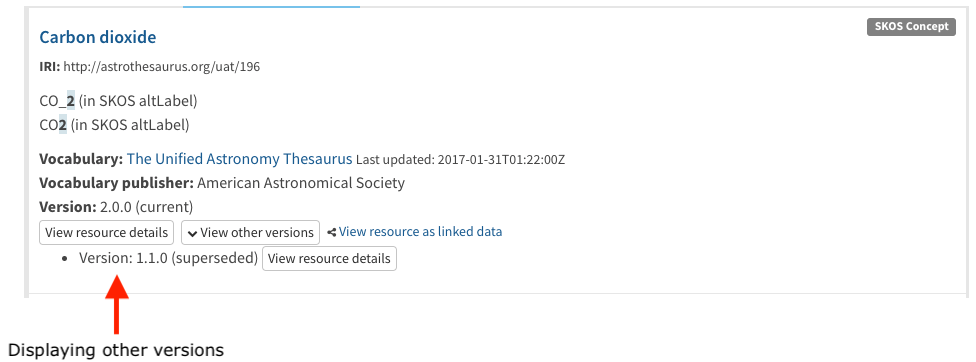
Task: Click the American Astronomical Society publisher text
Action: point(301,183)
